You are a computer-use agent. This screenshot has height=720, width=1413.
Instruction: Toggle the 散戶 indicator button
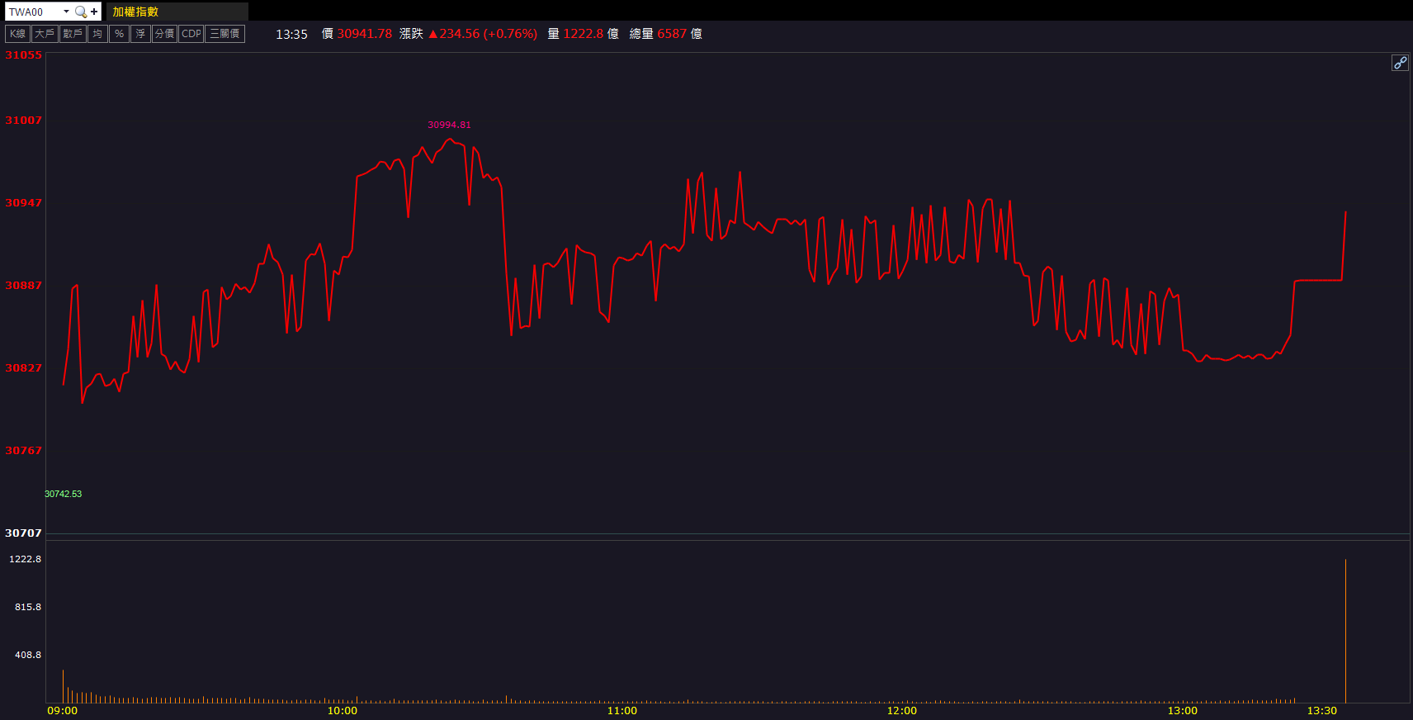(72, 34)
